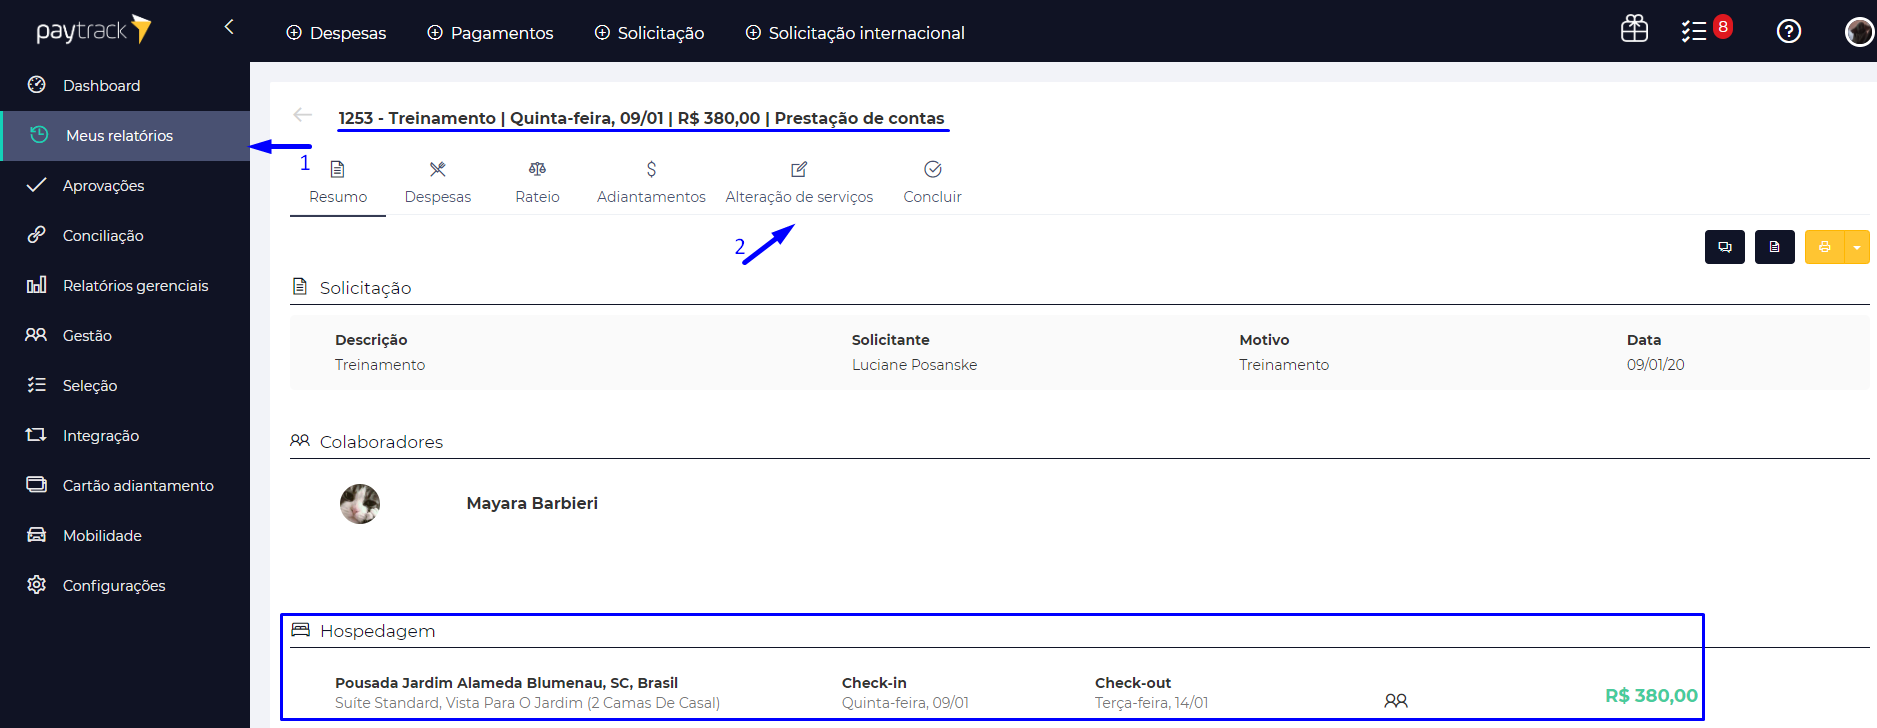
Task: Collapse the sidebar with the chevron arrow
Action: [229, 27]
